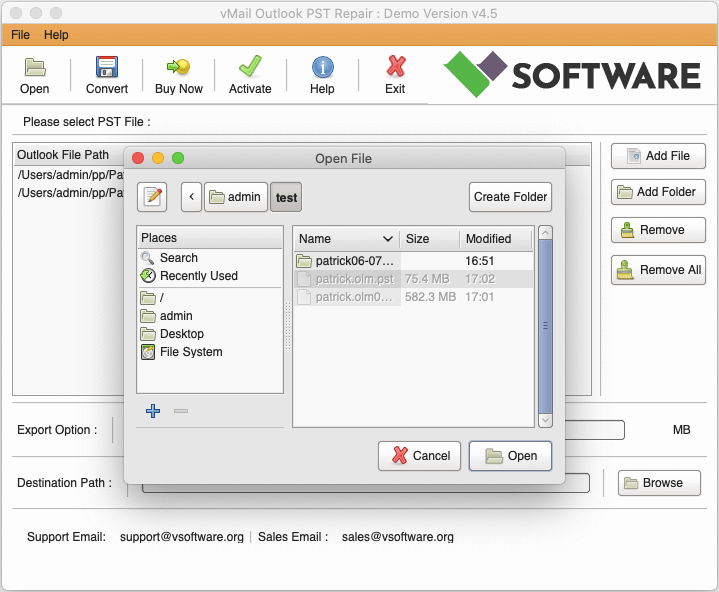Viewport: 719px width, 592px height.
Task: Click the 582.3 MB size cell
Action: pyautogui.click(x=430, y=297)
